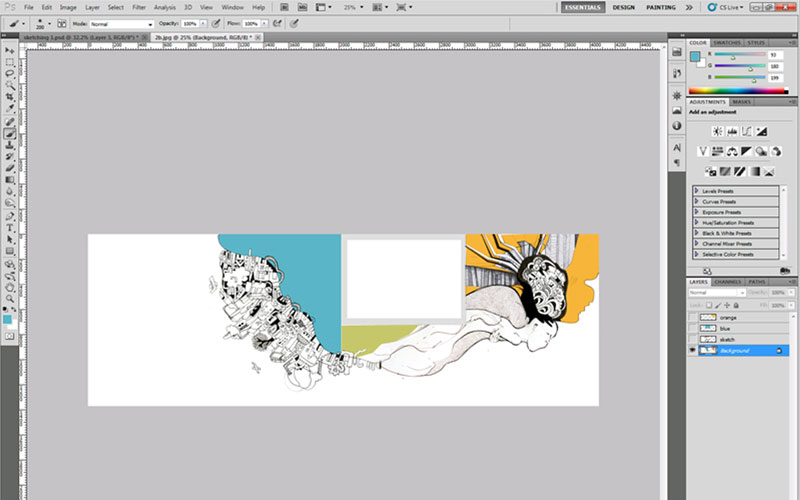Select the Gradient tool
Viewport: 800px width, 500px height.
pyautogui.click(x=10, y=180)
